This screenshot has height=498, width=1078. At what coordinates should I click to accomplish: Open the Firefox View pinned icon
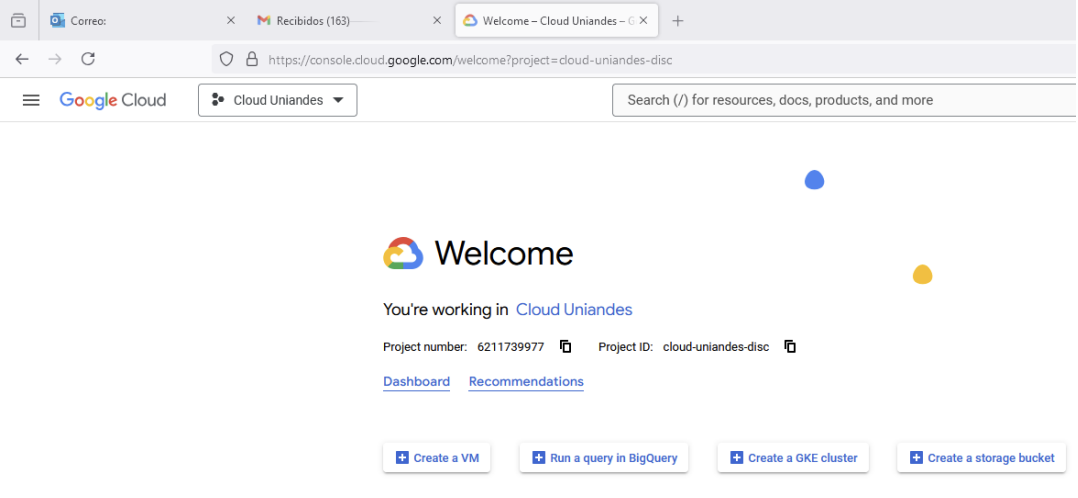pos(19,21)
